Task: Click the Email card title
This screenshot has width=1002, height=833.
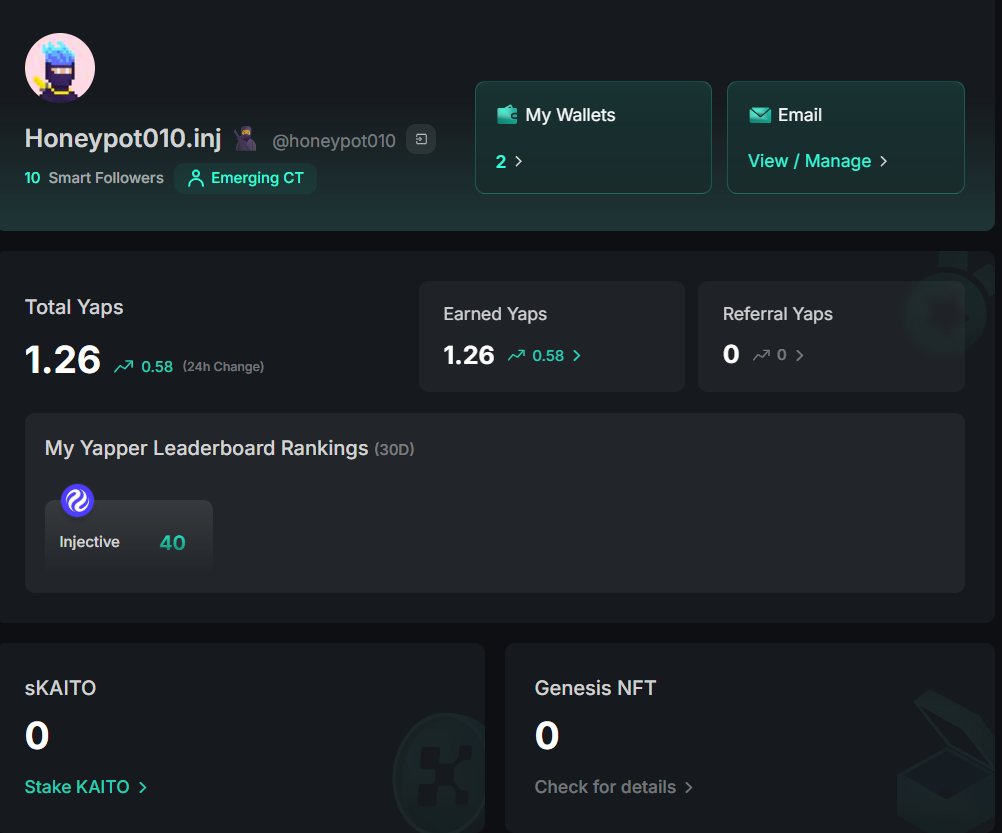Action: pos(799,115)
